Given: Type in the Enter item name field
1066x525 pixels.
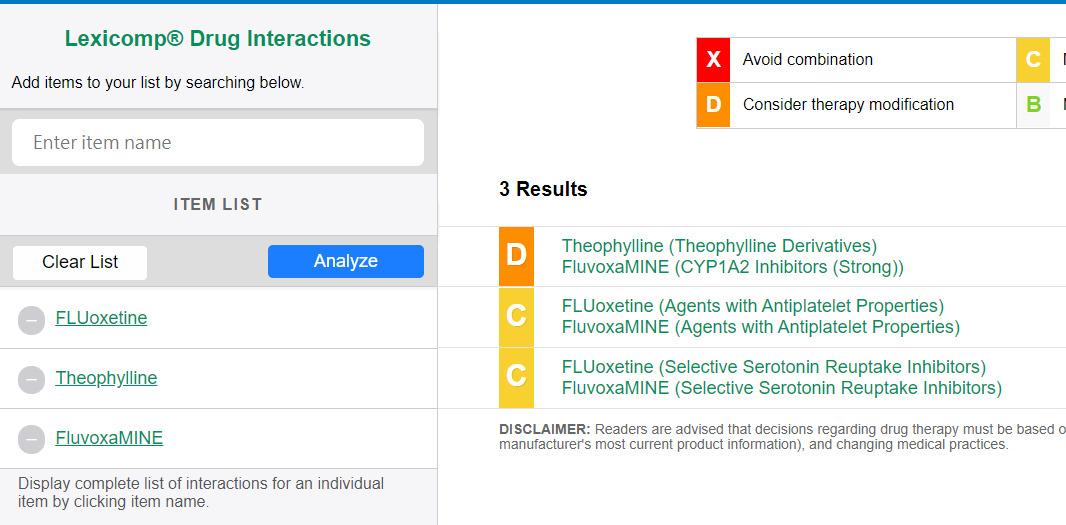Looking at the screenshot, I should pos(218,143).
